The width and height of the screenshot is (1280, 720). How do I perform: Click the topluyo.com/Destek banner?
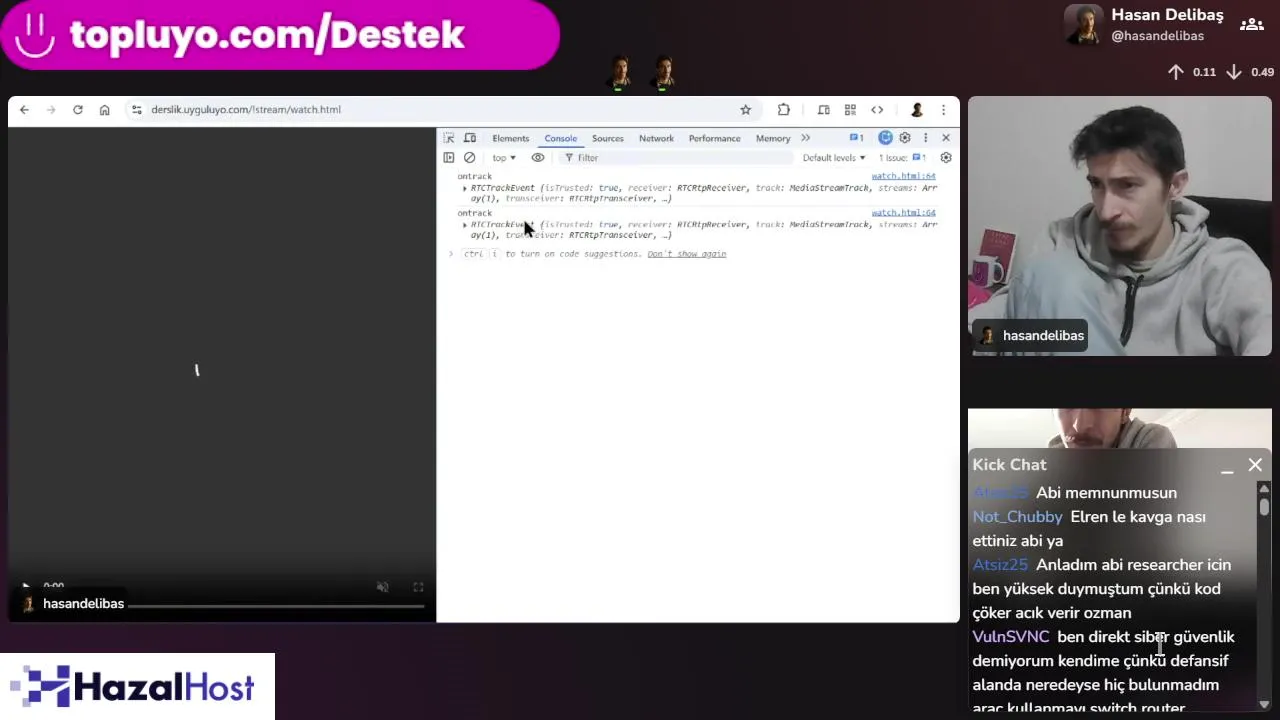click(x=279, y=35)
